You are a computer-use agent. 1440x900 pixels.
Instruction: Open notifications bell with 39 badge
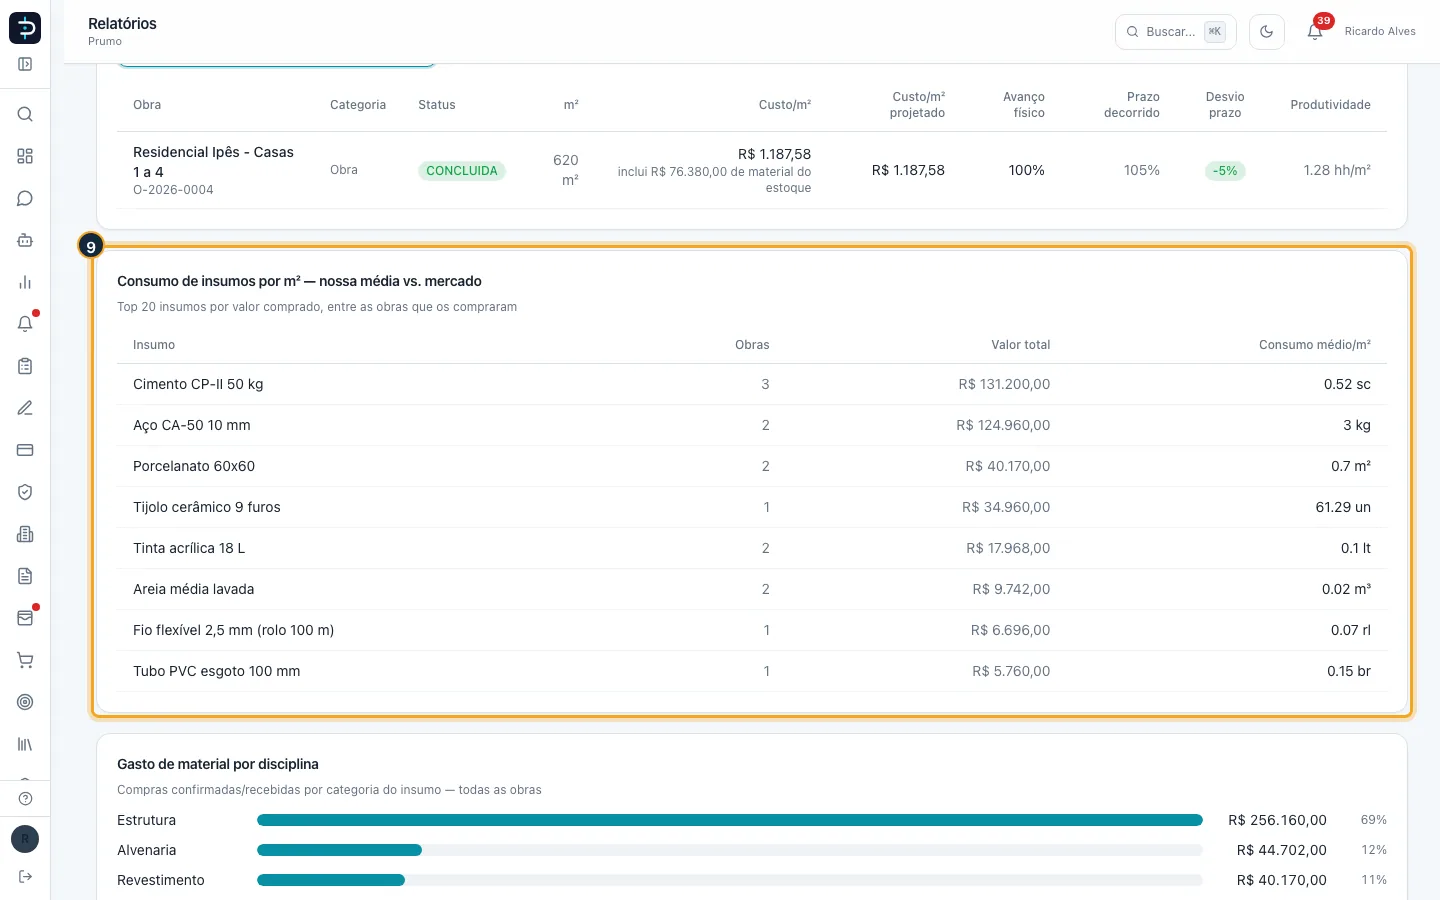(1315, 32)
